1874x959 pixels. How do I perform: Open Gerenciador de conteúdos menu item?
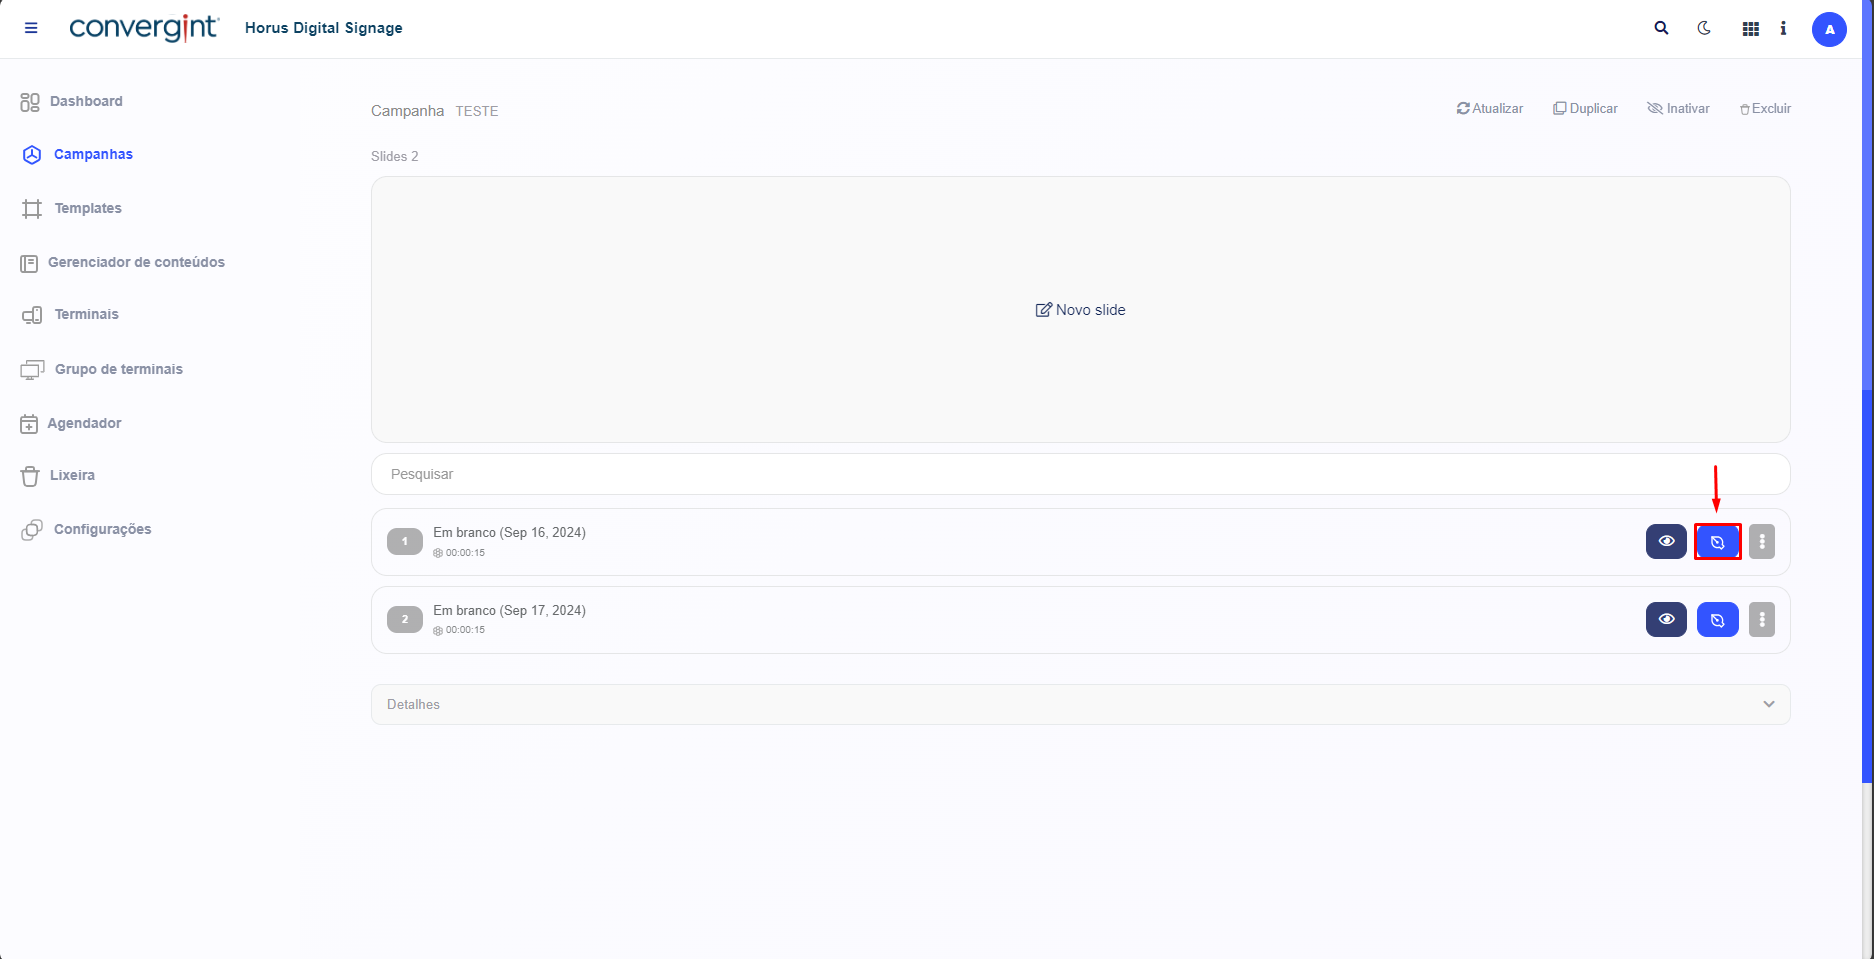(136, 262)
